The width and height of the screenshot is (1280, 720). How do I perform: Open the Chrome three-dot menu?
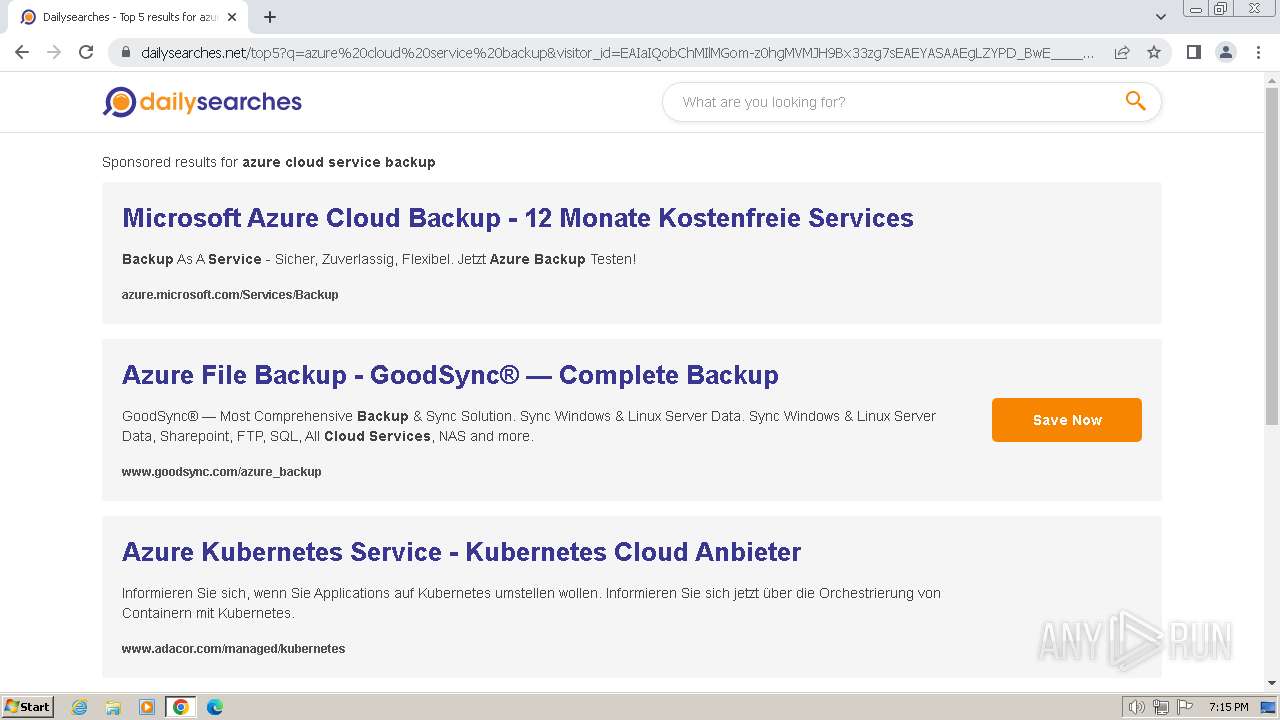click(x=1258, y=52)
